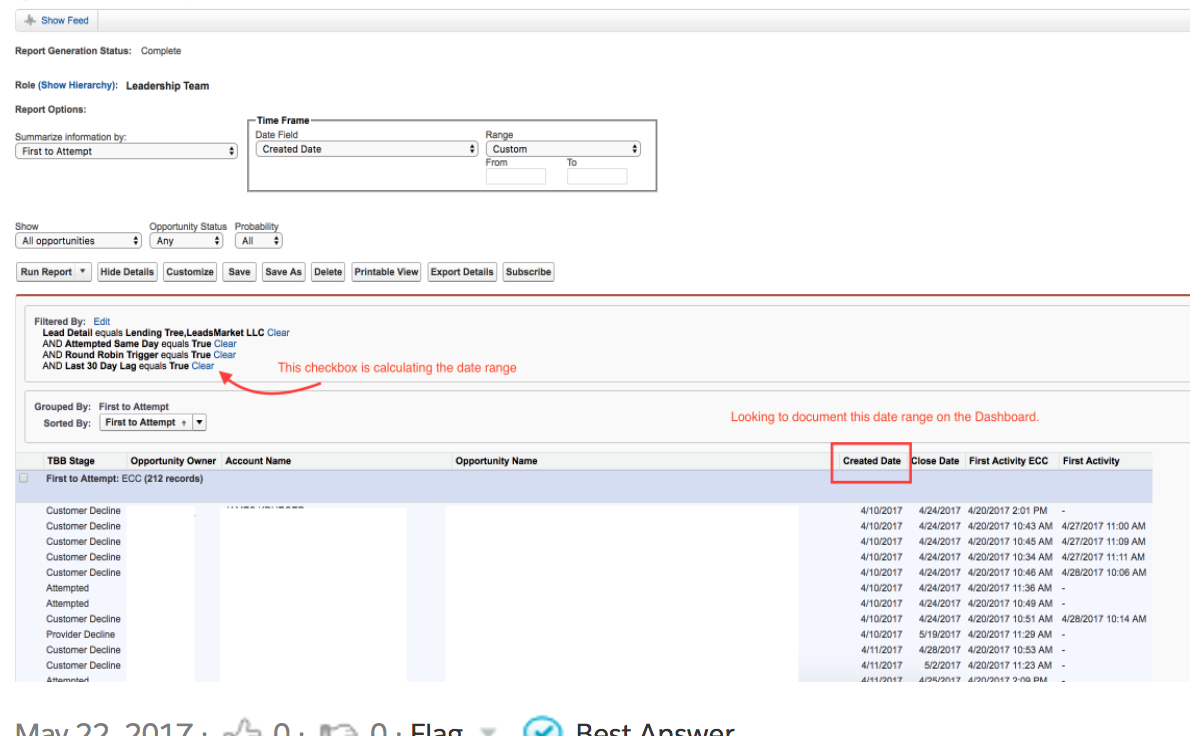Click the thumbs-down dislike icon
This screenshot has width=1198, height=736.
(x=337, y=729)
